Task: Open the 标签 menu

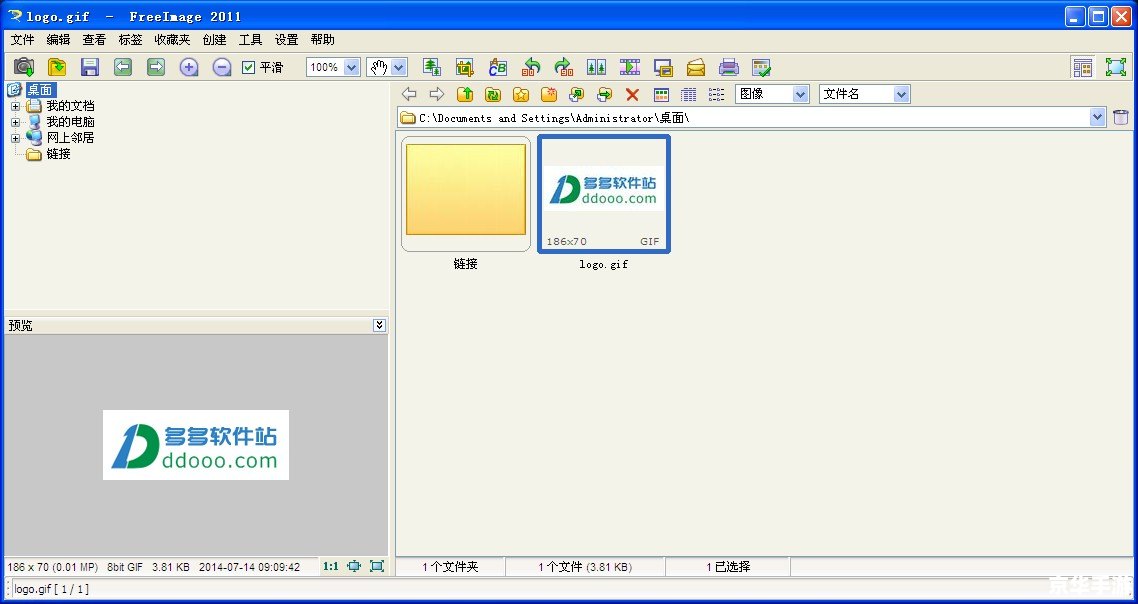Action: pyautogui.click(x=131, y=39)
